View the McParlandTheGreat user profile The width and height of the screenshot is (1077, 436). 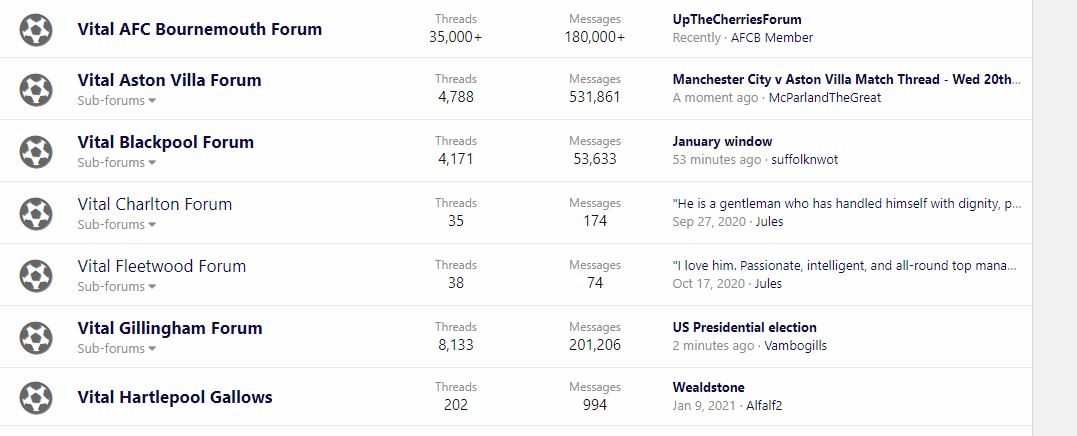[x=825, y=98]
